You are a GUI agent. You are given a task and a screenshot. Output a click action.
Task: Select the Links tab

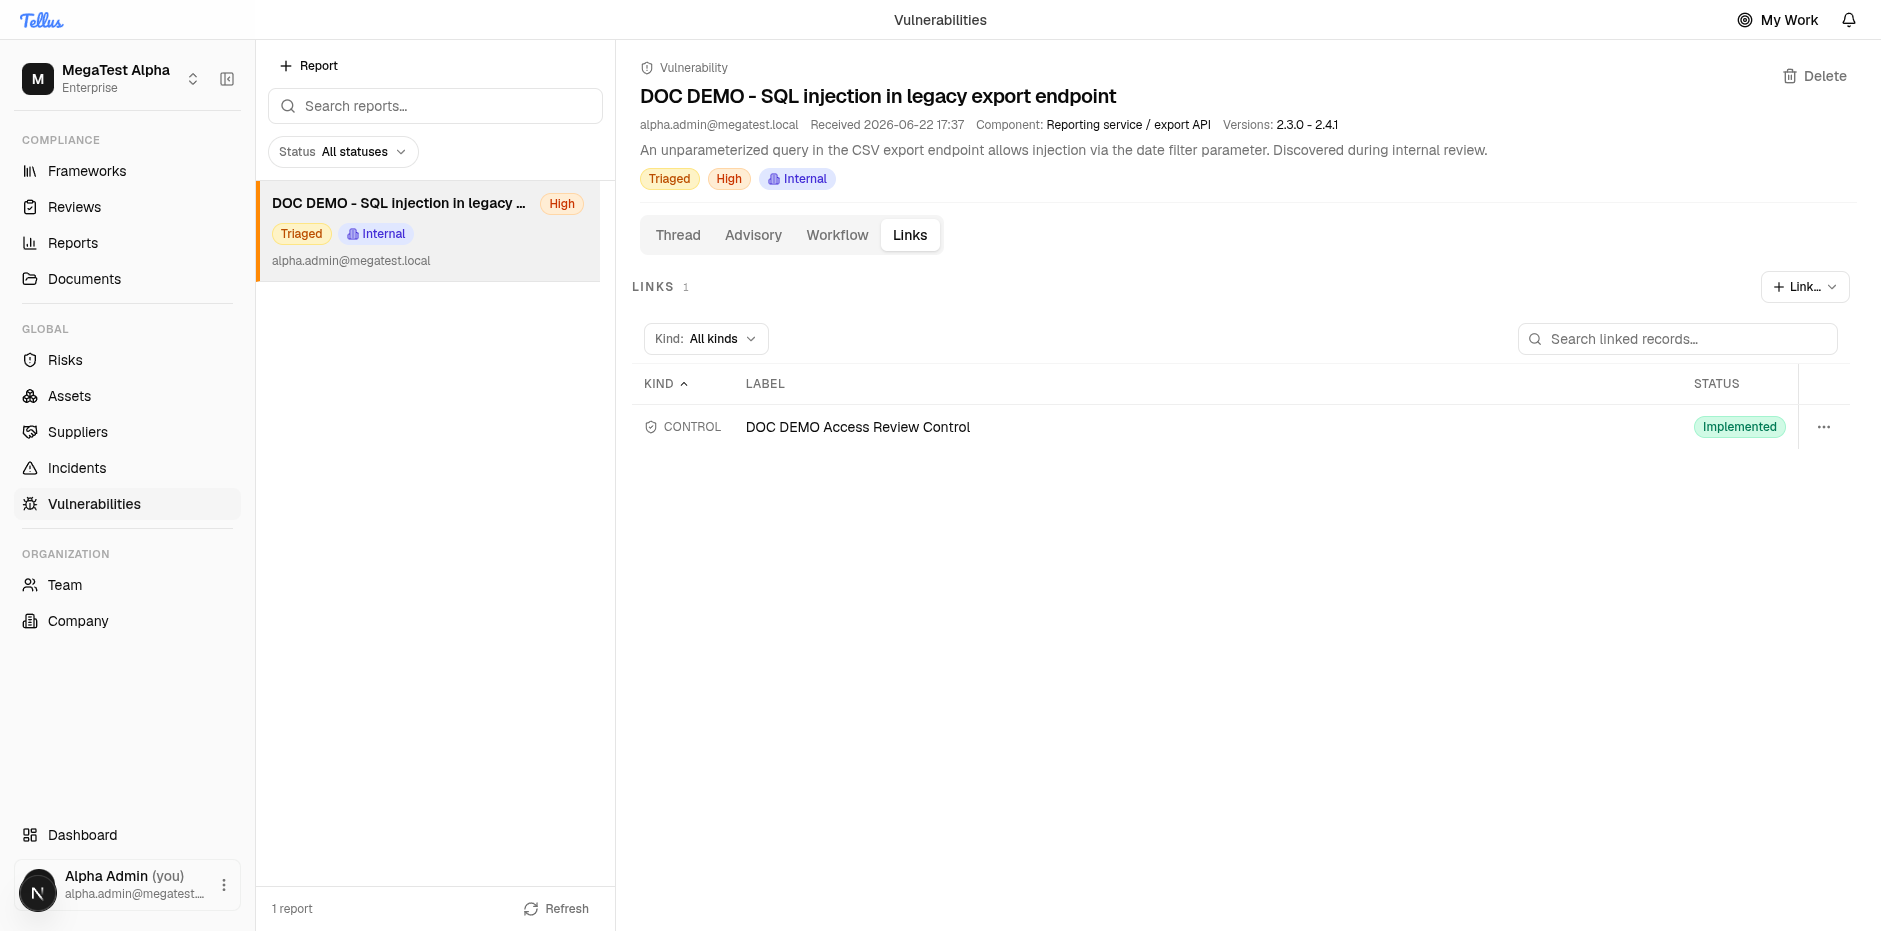(910, 235)
